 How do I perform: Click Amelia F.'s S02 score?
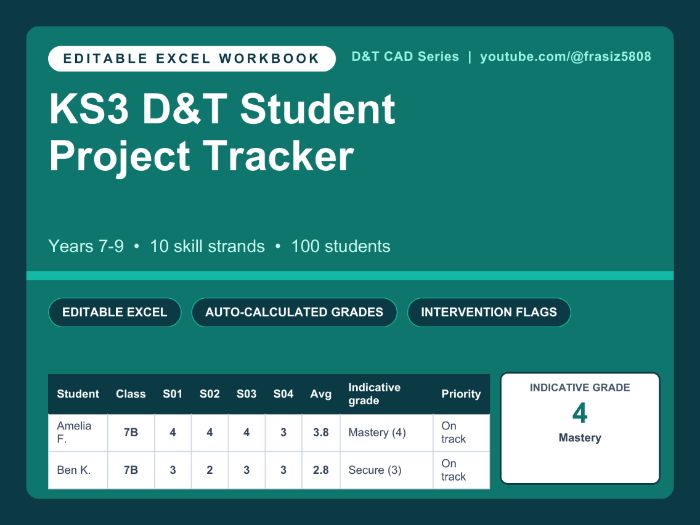209,433
